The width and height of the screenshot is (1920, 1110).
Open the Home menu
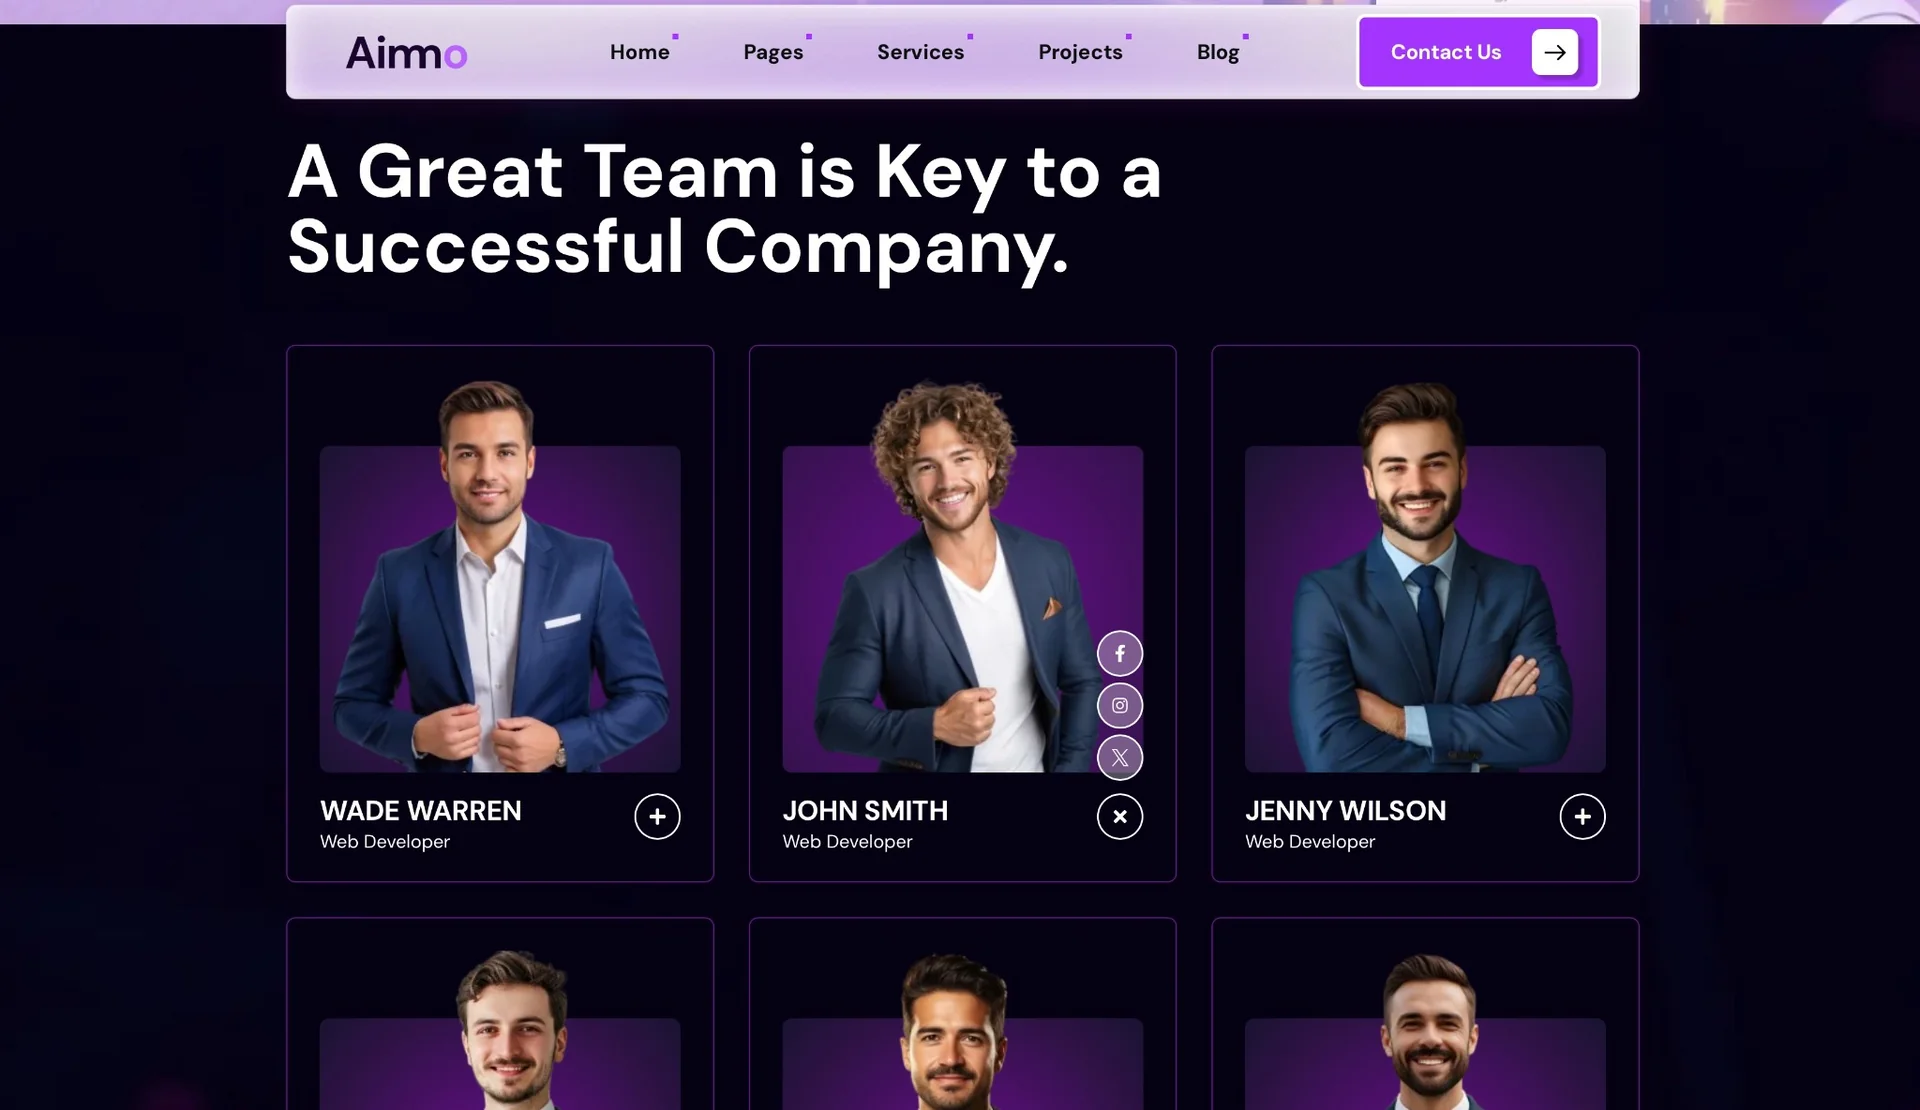pyautogui.click(x=640, y=52)
